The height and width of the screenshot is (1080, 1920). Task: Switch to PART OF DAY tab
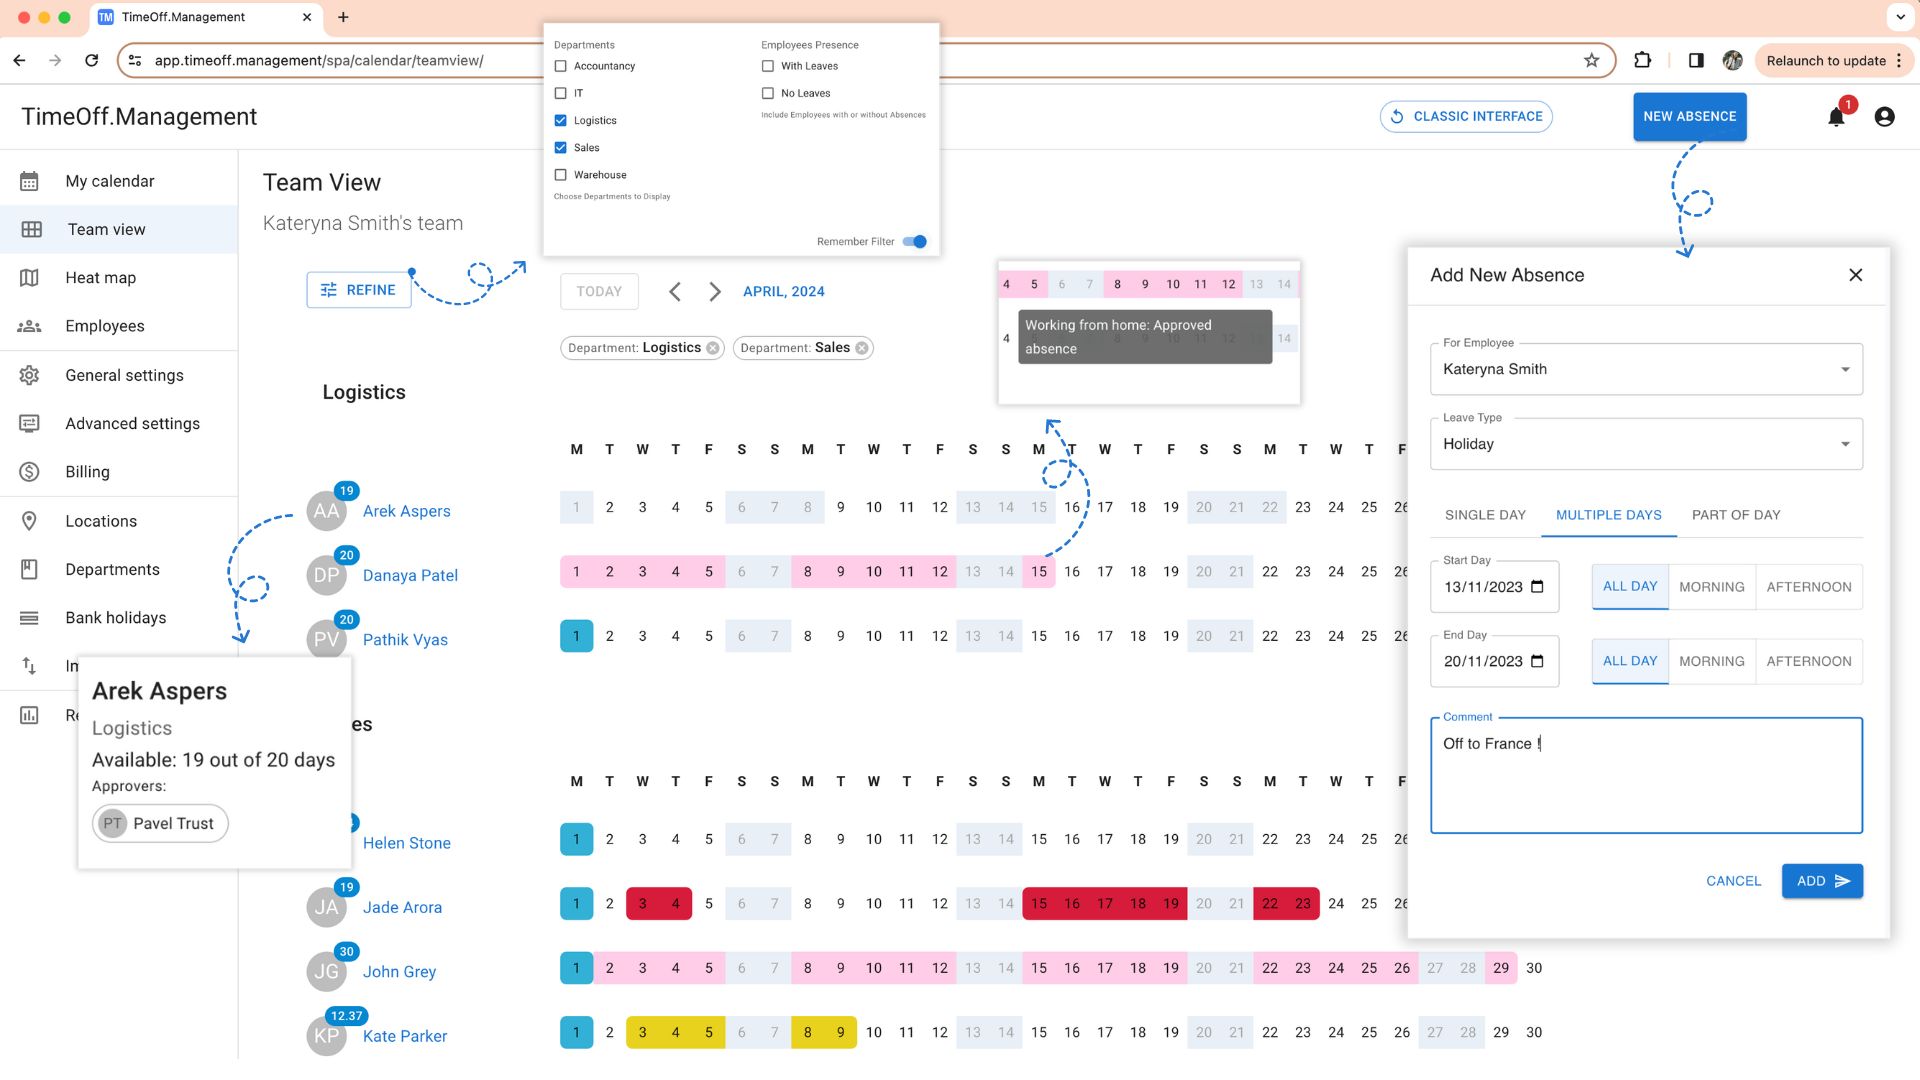(1736, 515)
